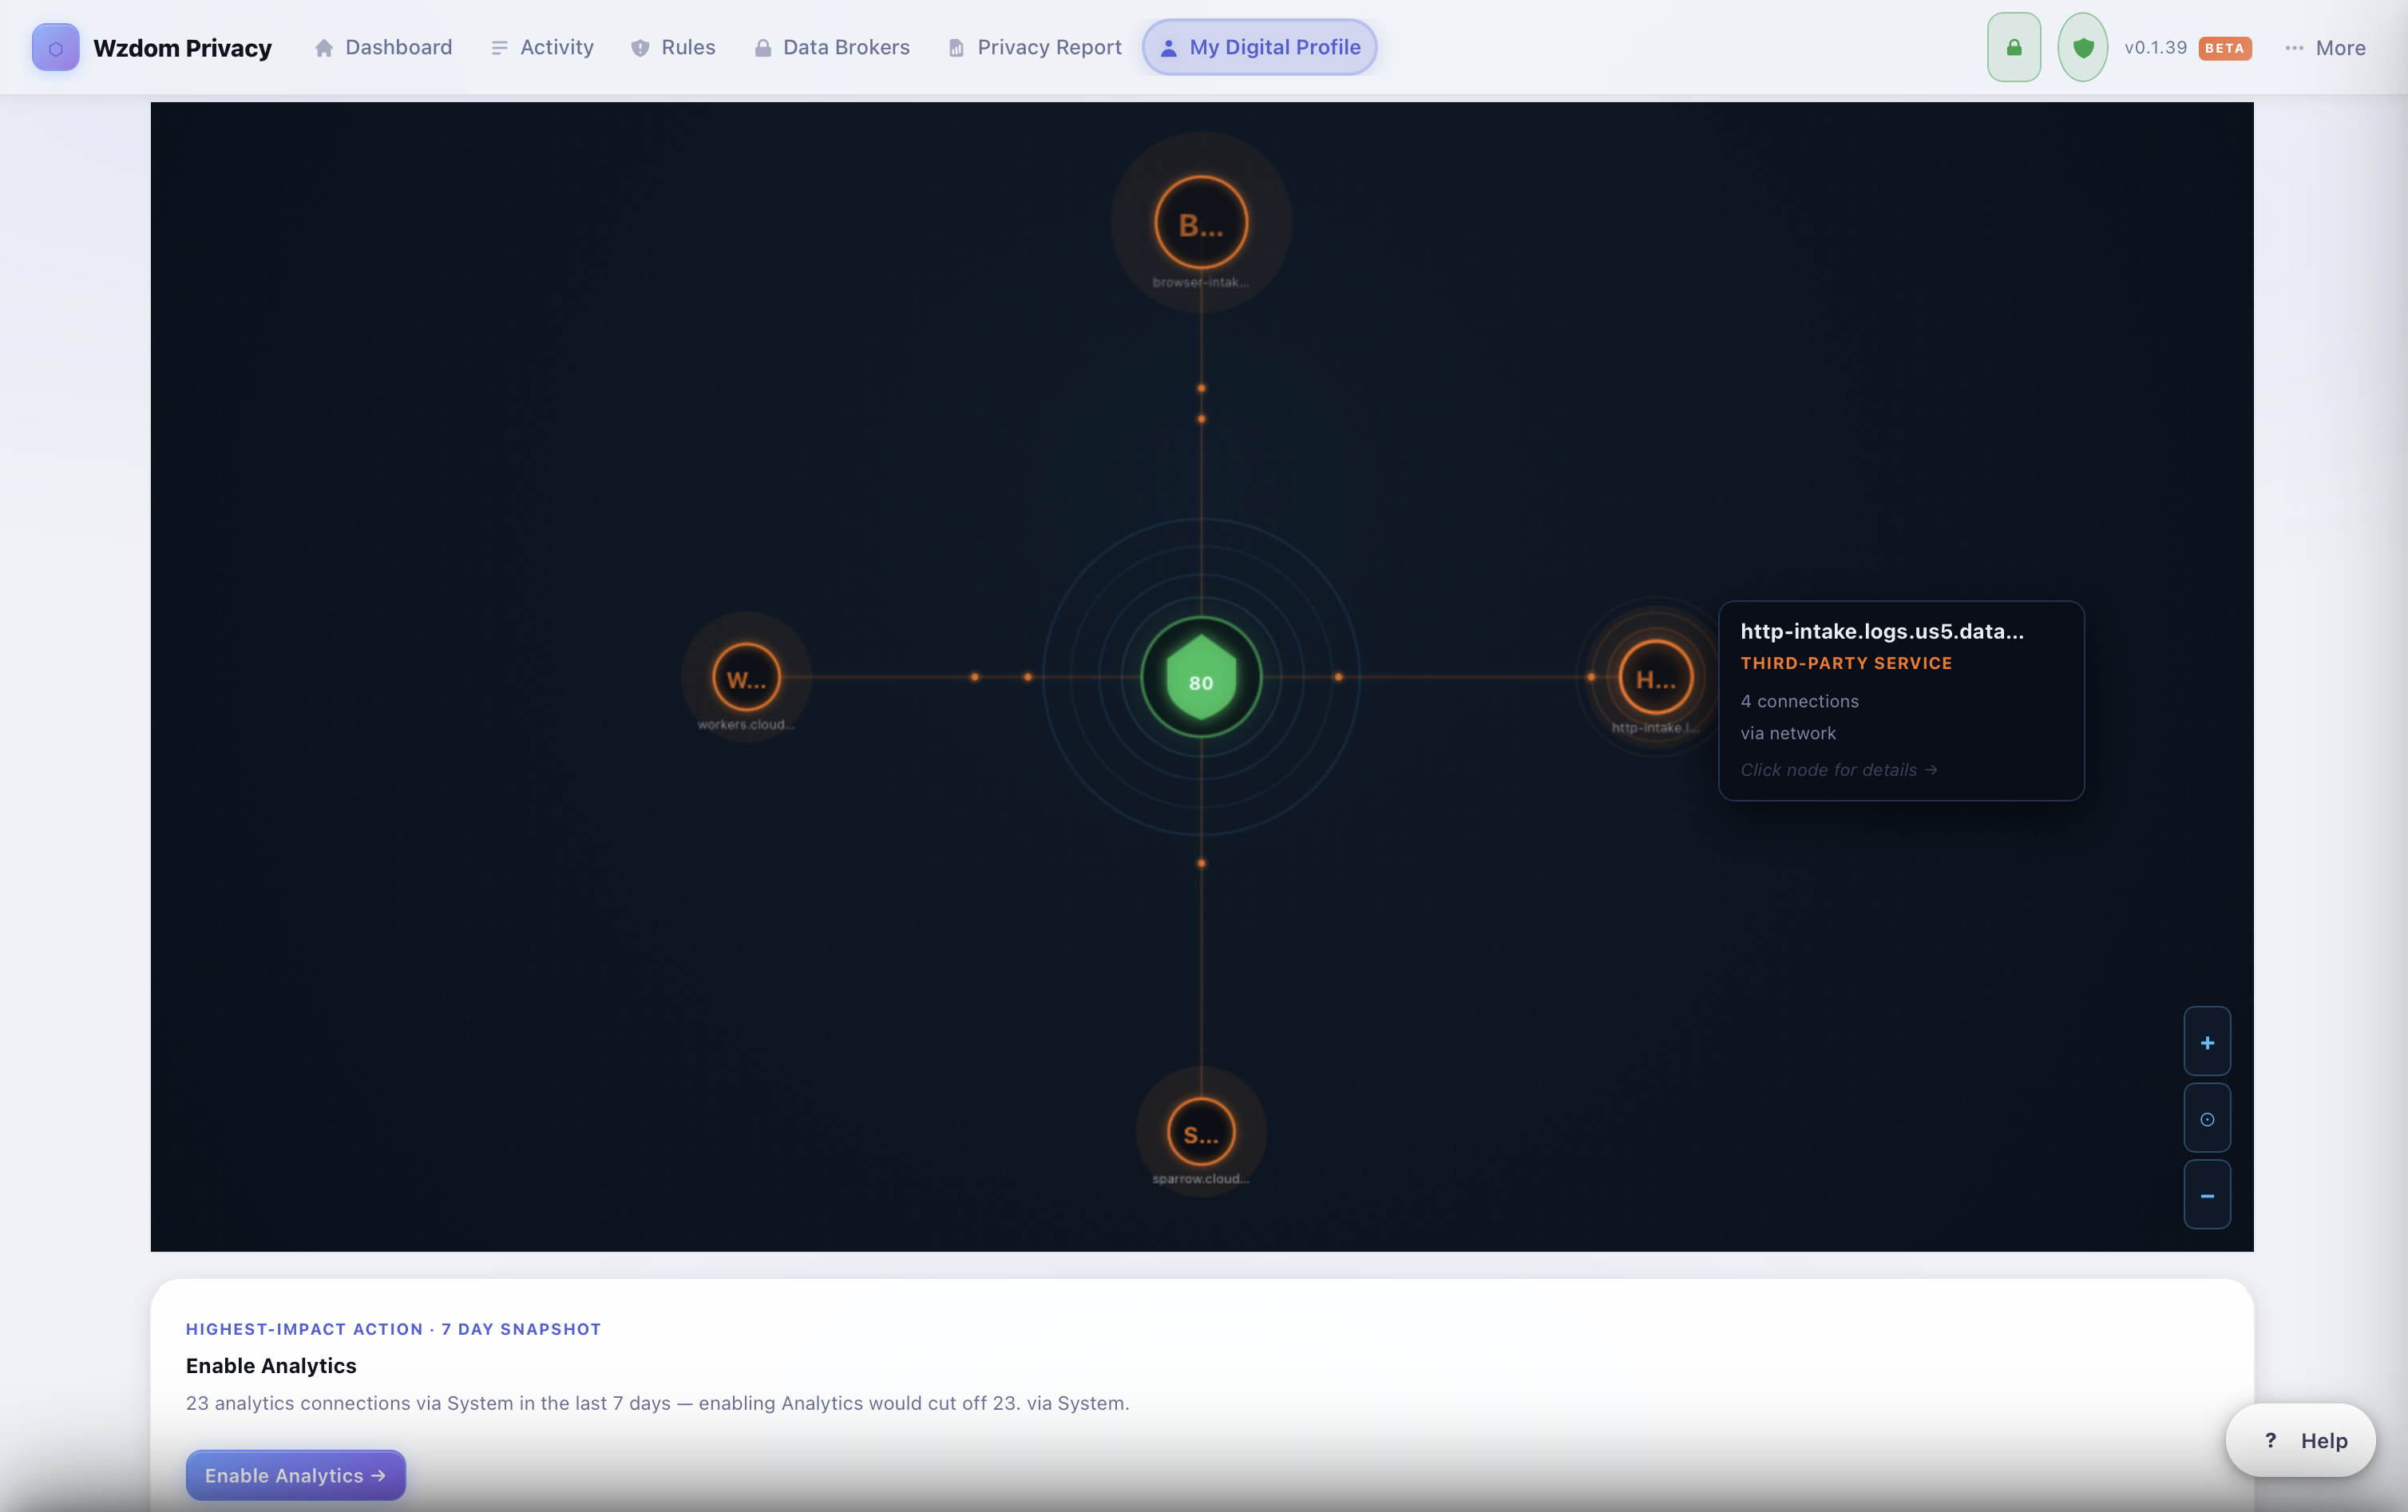The height and width of the screenshot is (1512, 2408).
Task: Open the Data Brokers tab
Action: tap(831, 47)
